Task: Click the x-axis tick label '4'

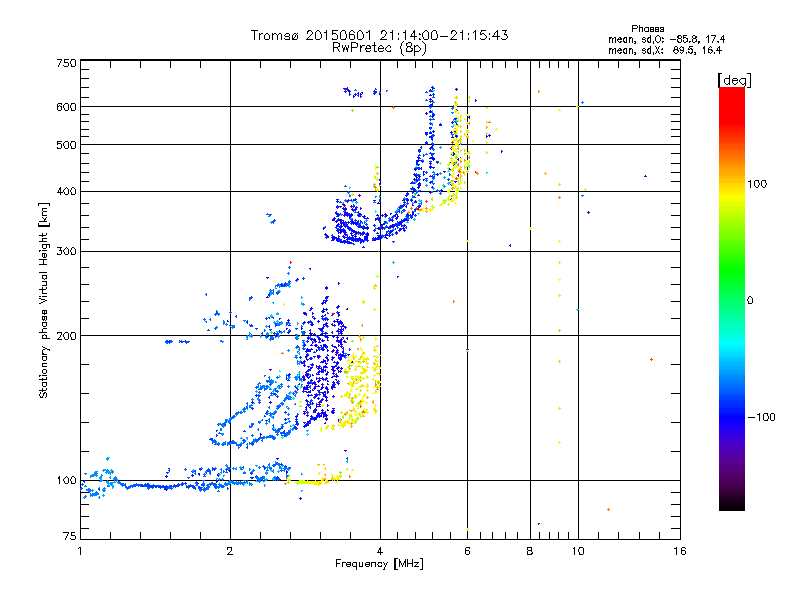Action: point(380,551)
